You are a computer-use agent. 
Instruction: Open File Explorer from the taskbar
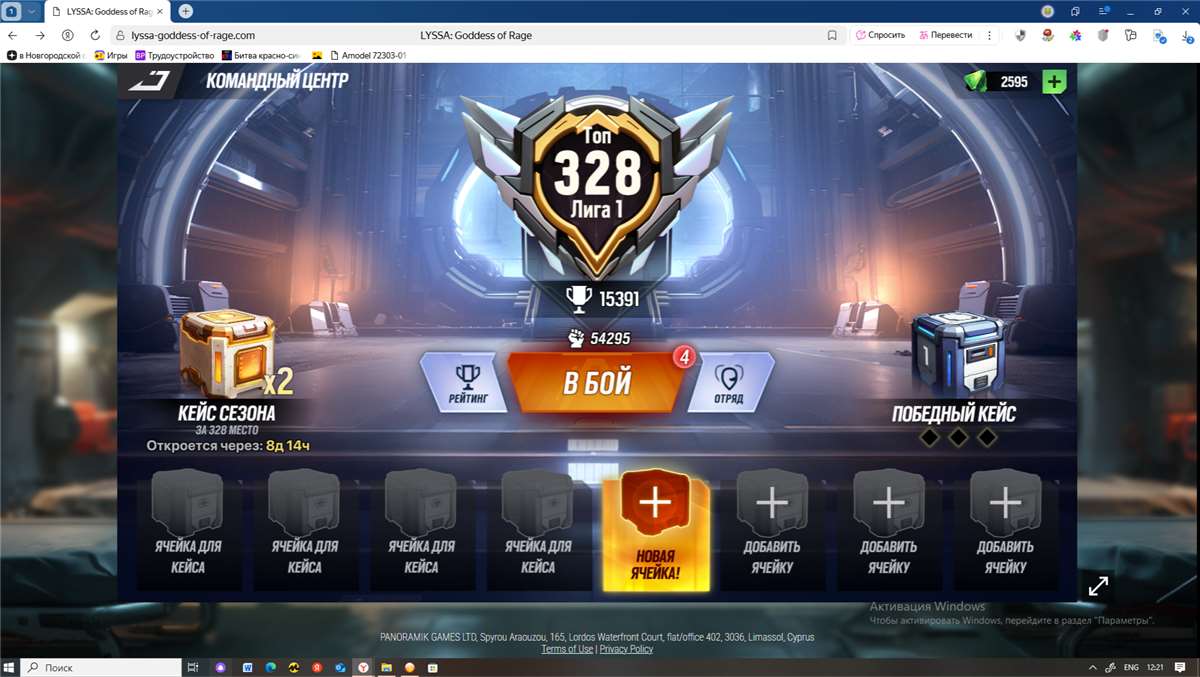[386, 667]
